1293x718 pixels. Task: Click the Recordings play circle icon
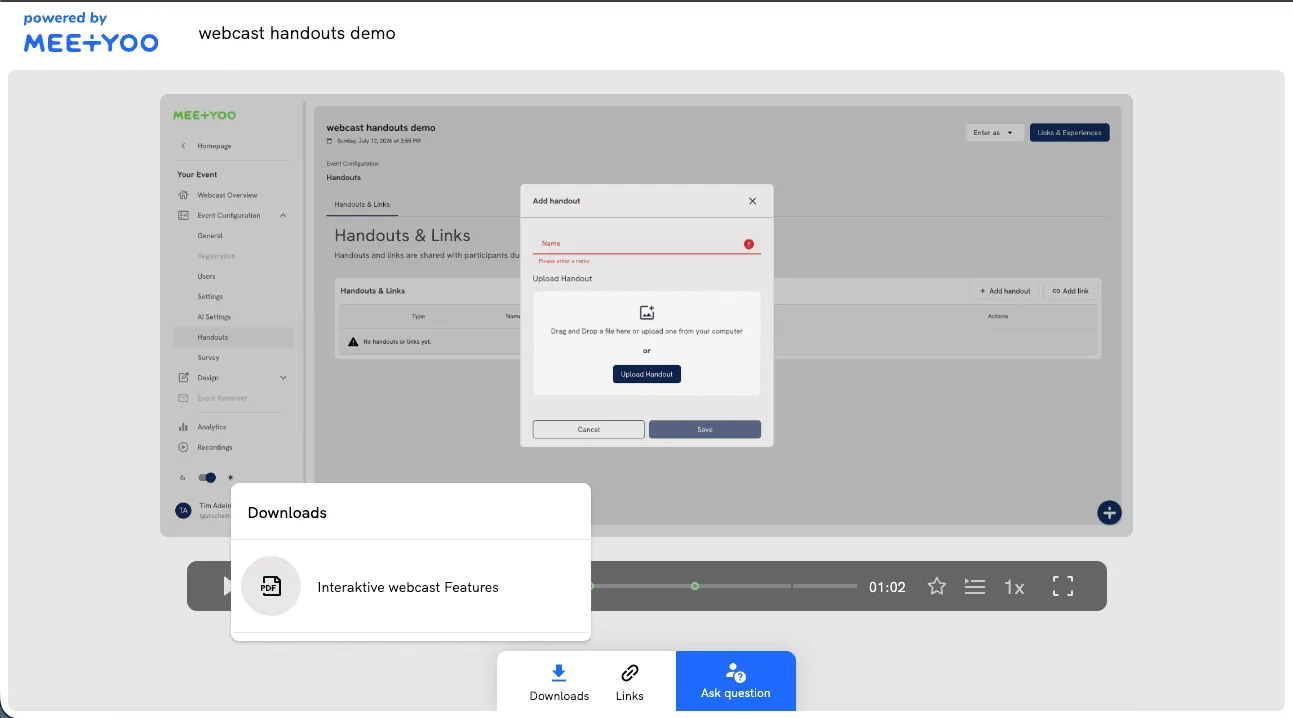183,447
